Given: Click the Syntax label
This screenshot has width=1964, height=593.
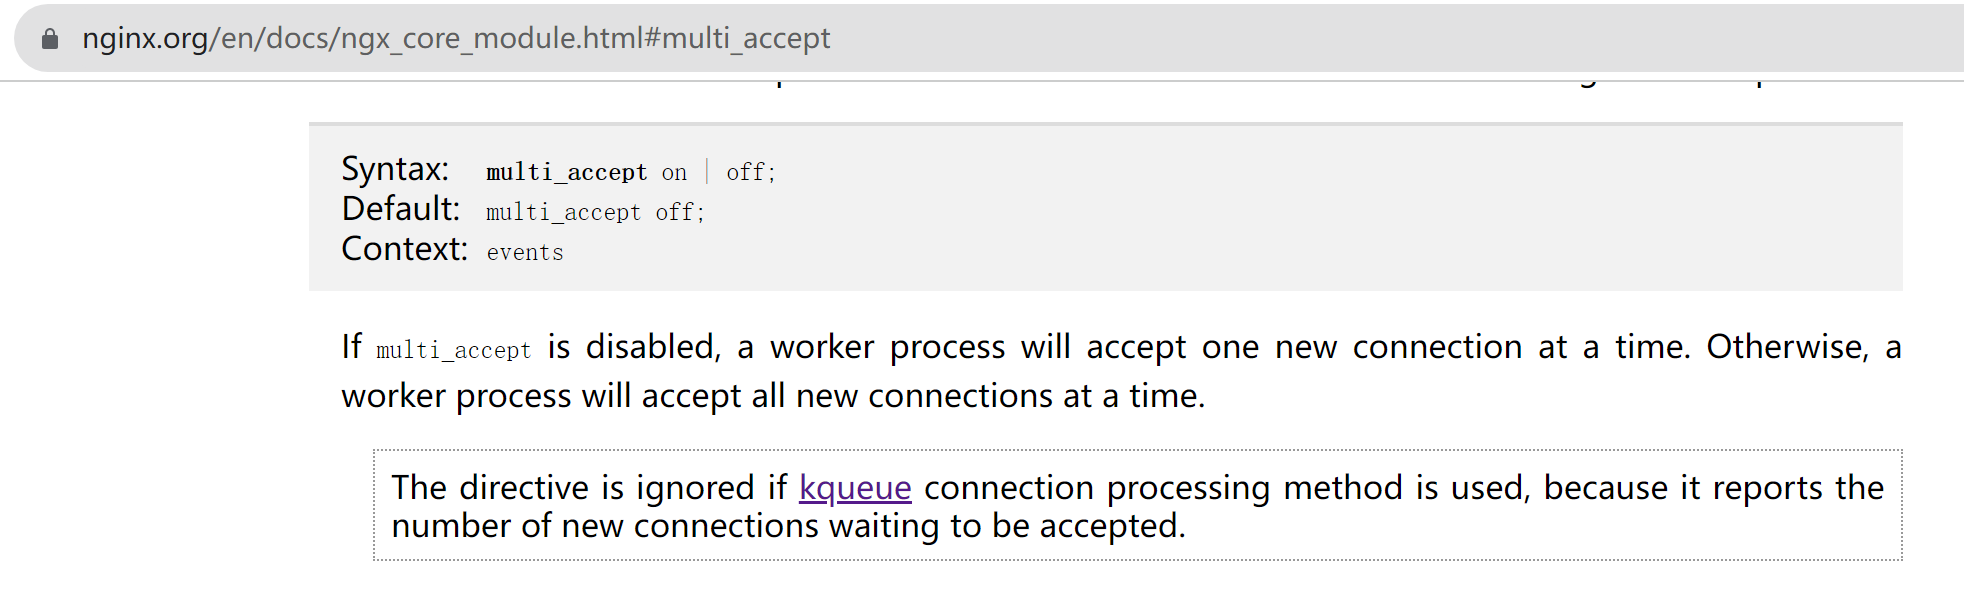Looking at the screenshot, I should [x=395, y=169].
